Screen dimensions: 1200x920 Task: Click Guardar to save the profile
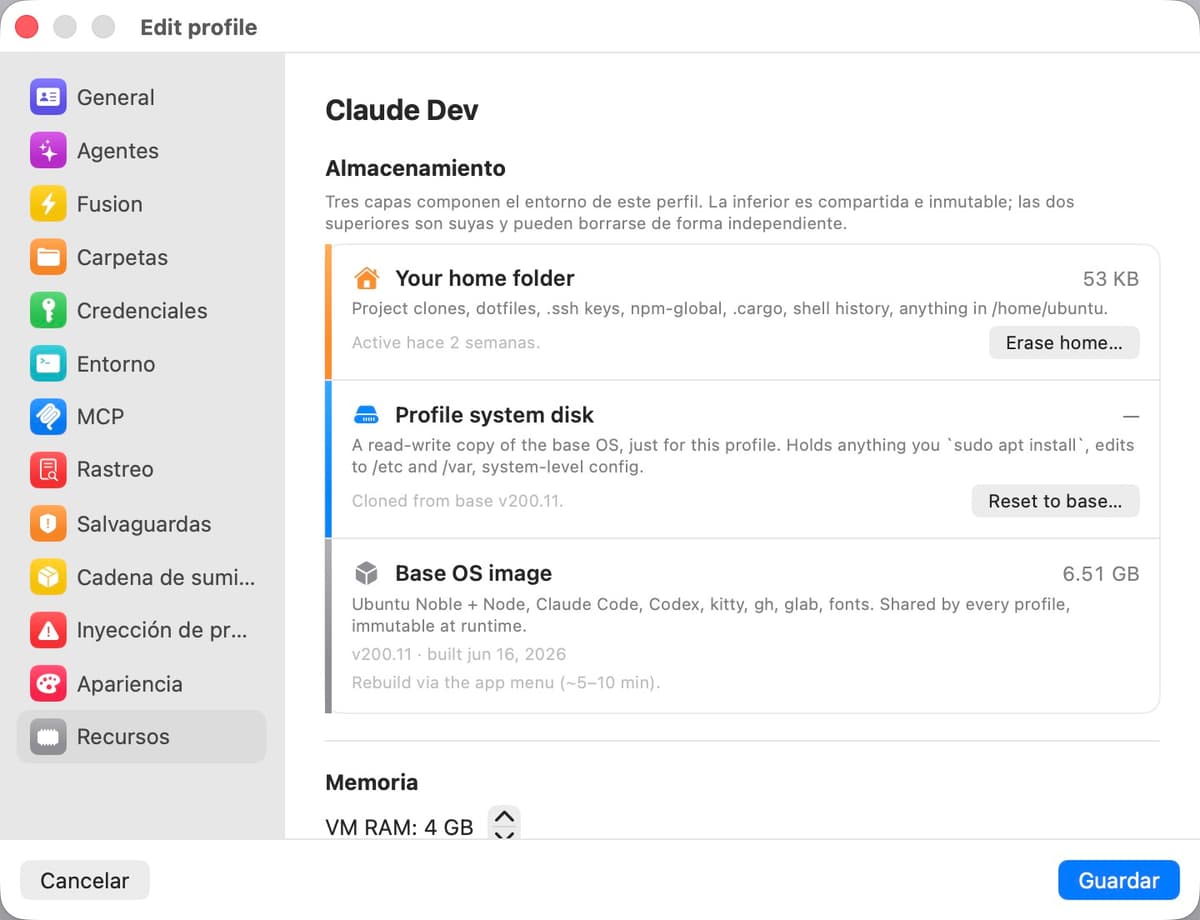pyautogui.click(x=1119, y=880)
